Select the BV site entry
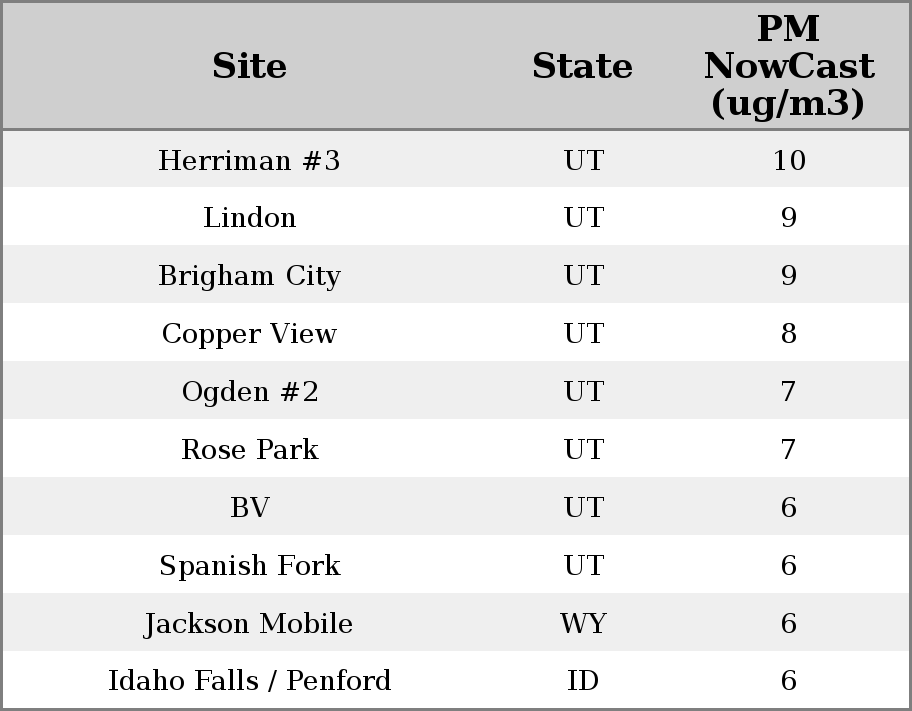Viewport: 912px width, 711px height. (x=249, y=508)
